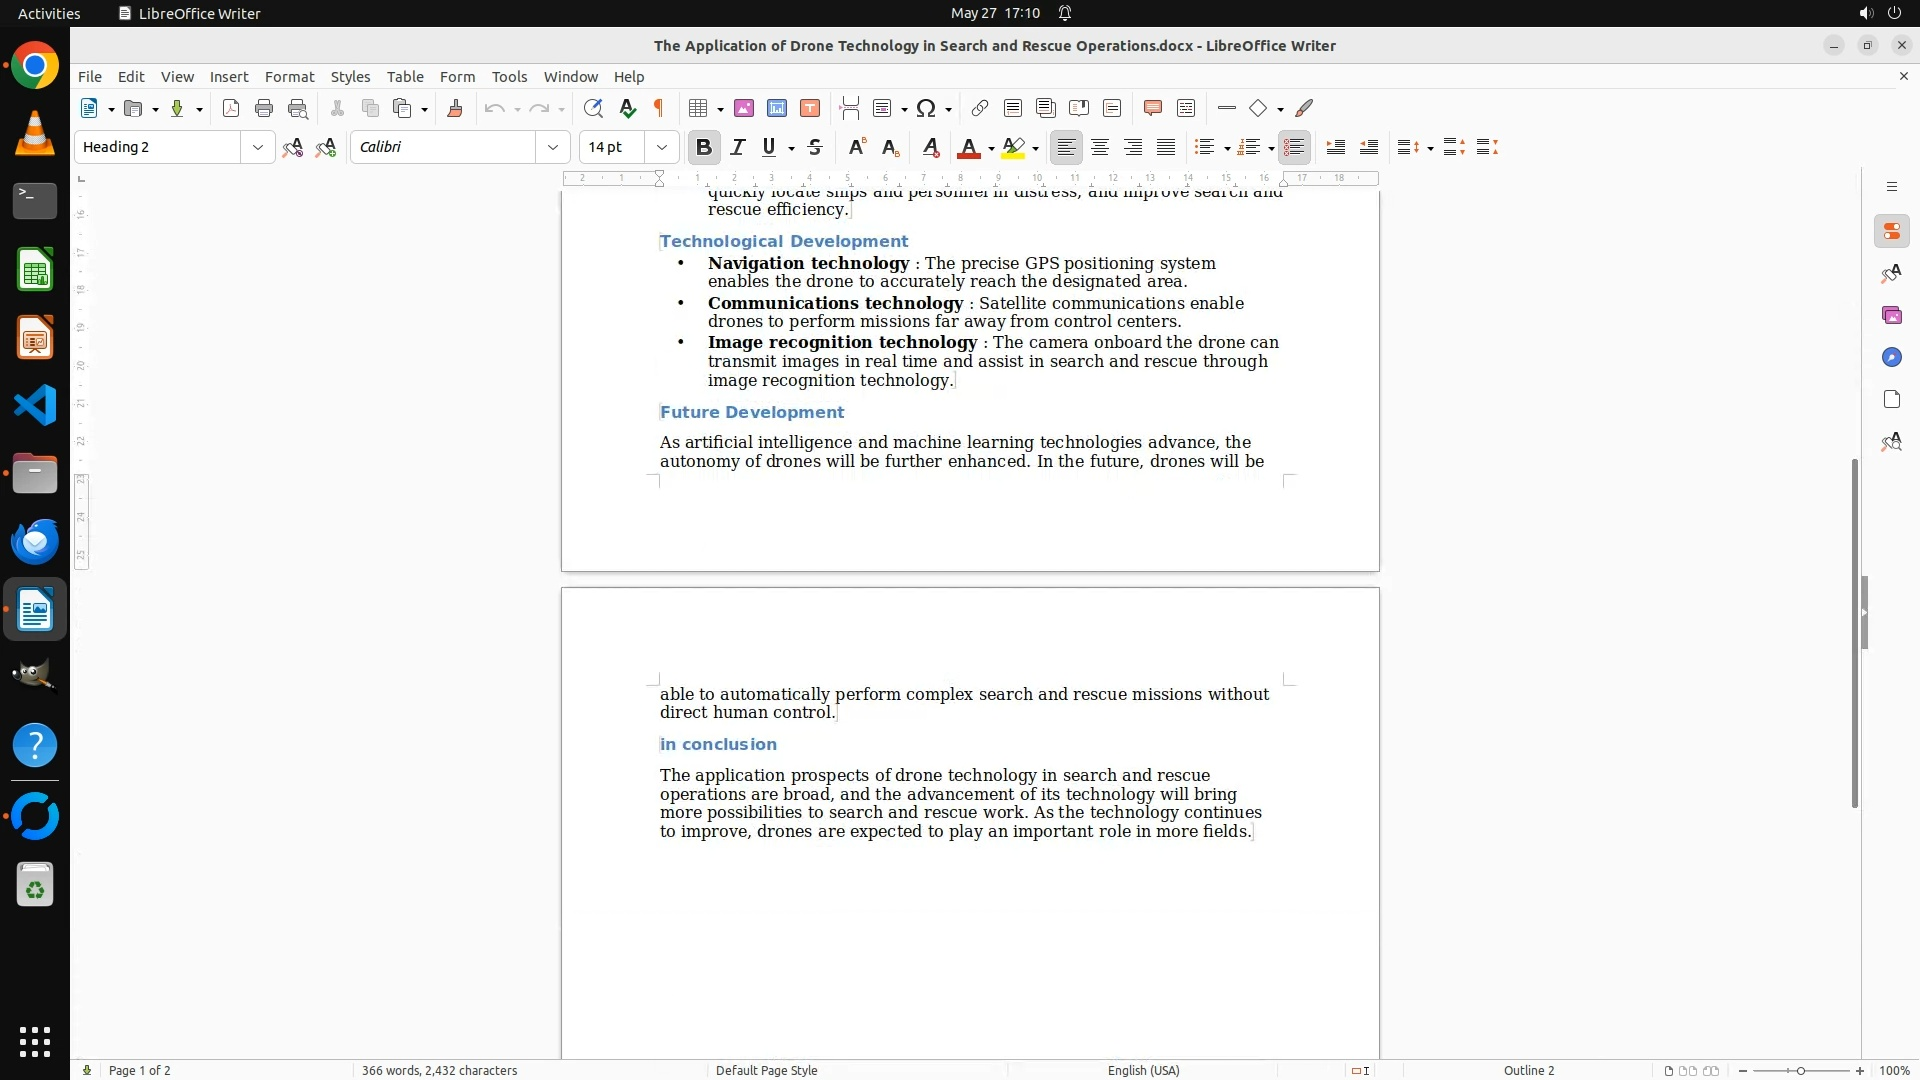Open the font size dropdown

tap(661, 147)
